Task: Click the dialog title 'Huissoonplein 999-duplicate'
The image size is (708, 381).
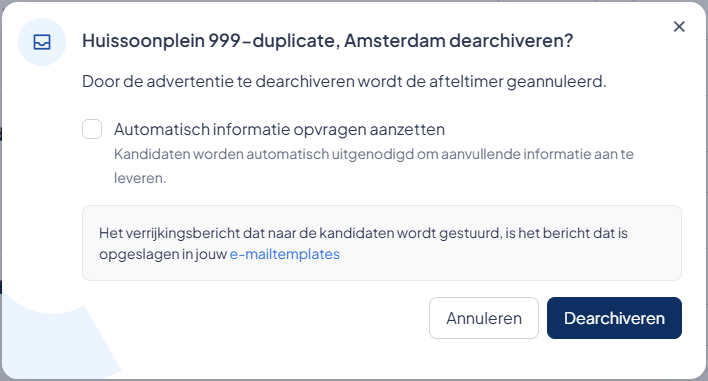Action: 208,41
